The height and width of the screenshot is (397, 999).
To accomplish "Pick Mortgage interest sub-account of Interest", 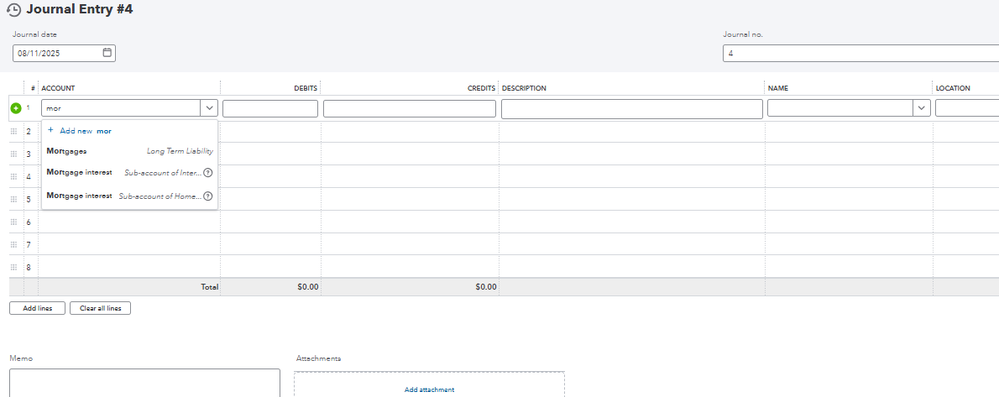I will tap(129, 173).
